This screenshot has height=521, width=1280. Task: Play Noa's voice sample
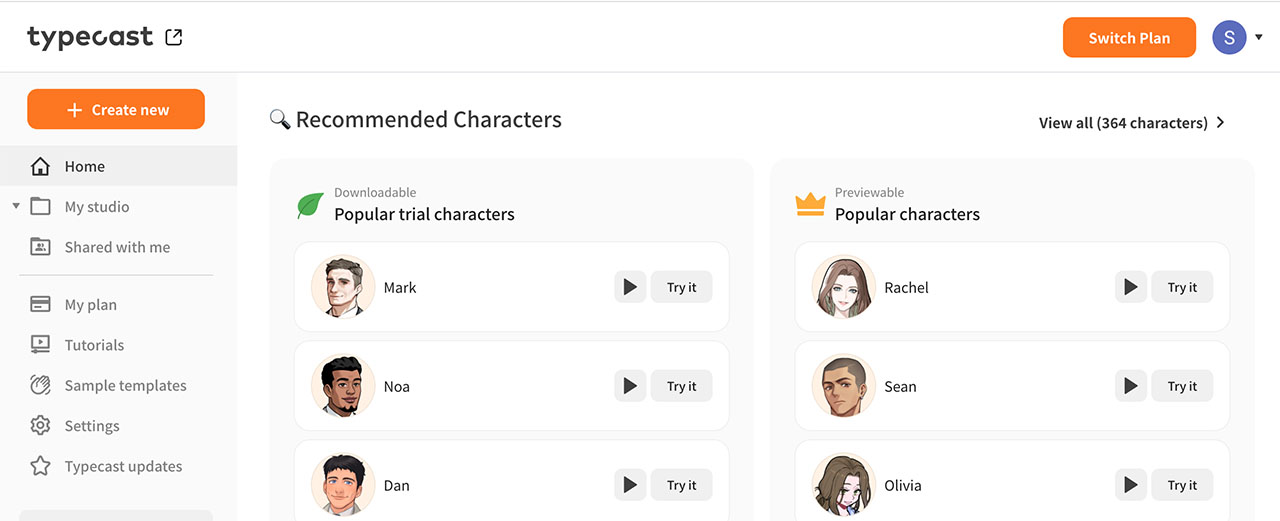coord(630,386)
